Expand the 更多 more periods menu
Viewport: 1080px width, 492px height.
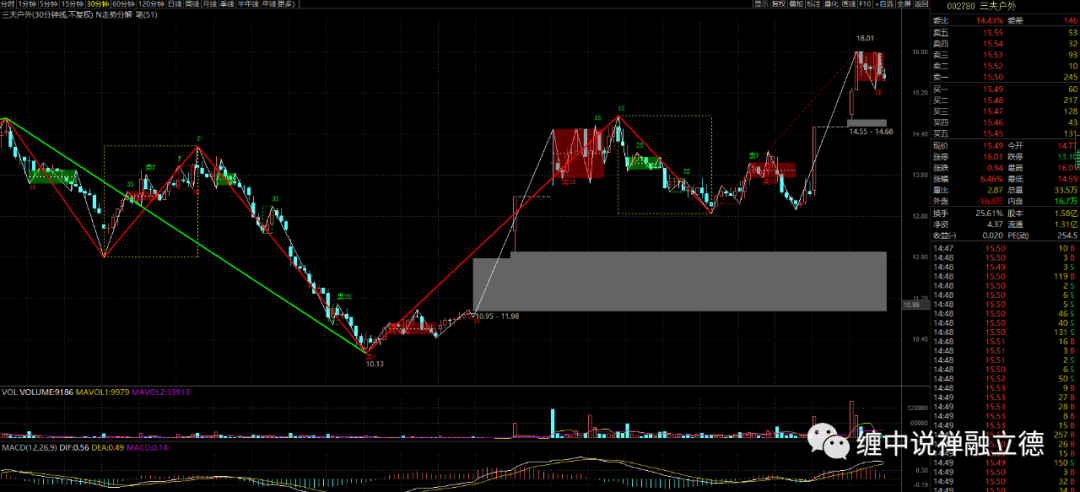pyautogui.click(x=287, y=4)
